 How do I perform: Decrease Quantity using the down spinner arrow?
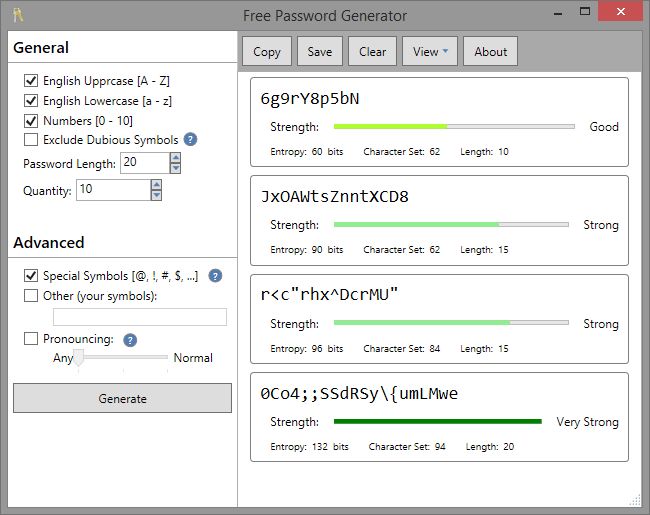click(x=156, y=195)
